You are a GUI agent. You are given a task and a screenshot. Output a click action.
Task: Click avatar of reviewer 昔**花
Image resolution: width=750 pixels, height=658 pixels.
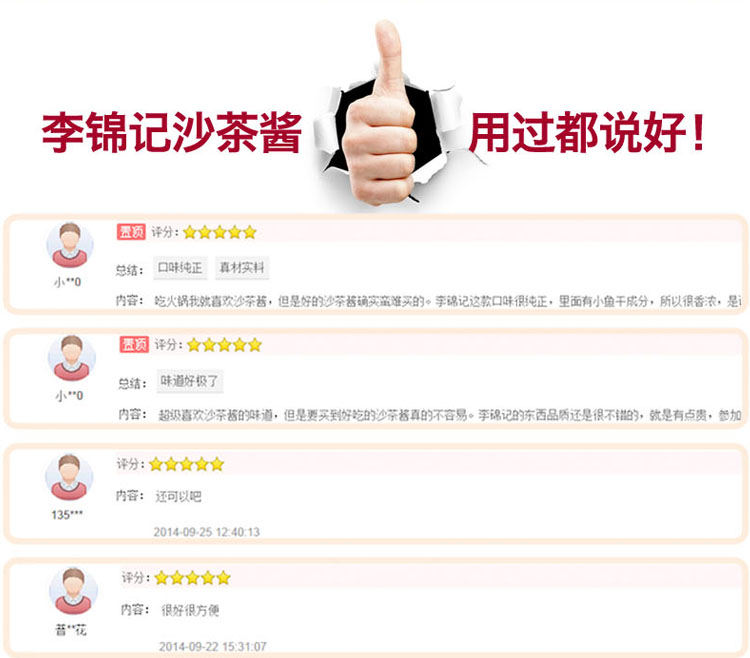pos(74,591)
